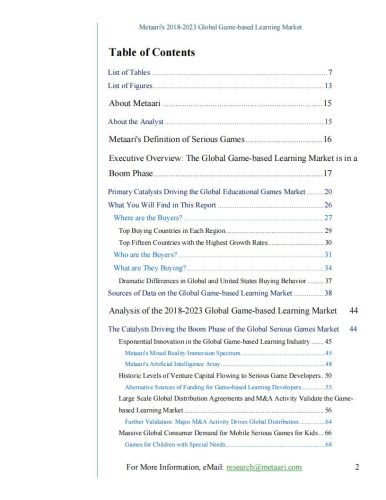
Task: Open Primary Catalysts Driving the Global Educational Games
Action: 220,192
